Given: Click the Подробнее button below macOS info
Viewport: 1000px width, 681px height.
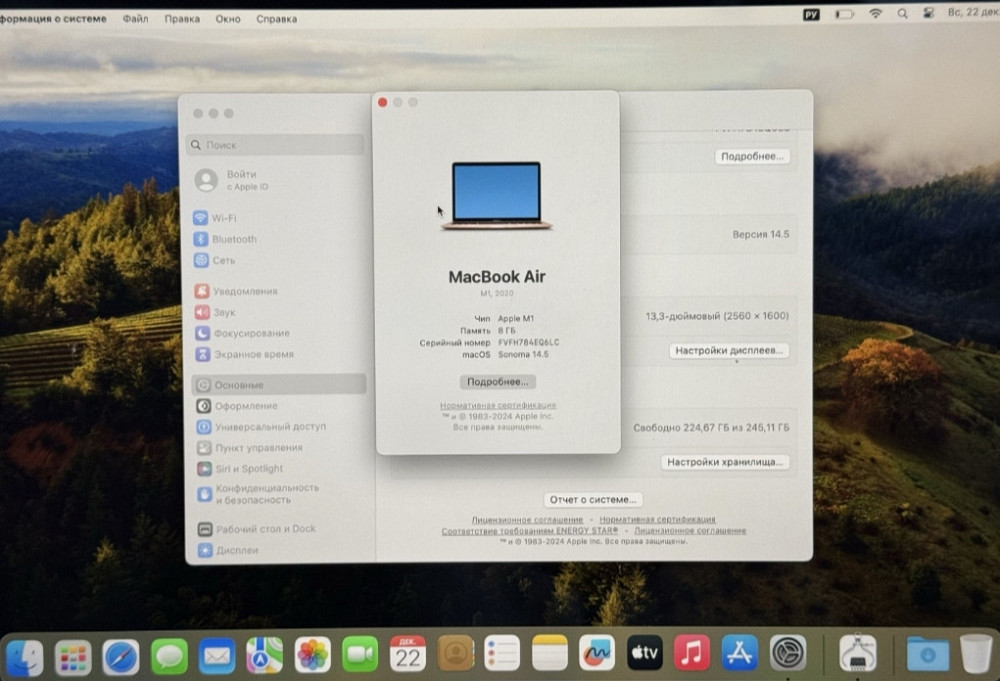Looking at the screenshot, I should point(497,381).
